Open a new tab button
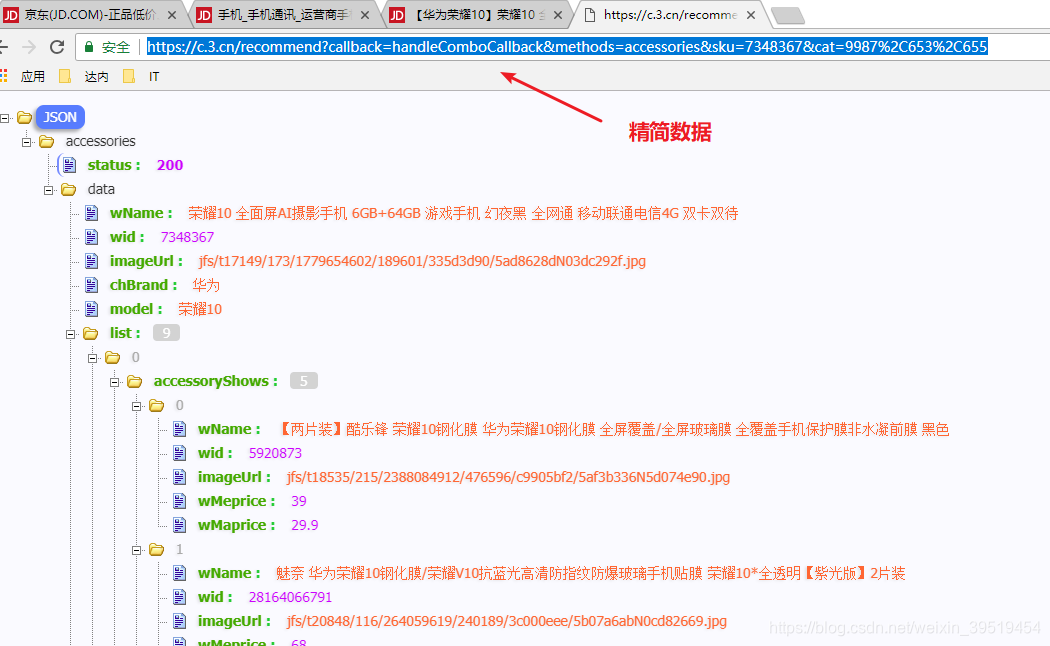The image size is (1050, 646). 788,15
